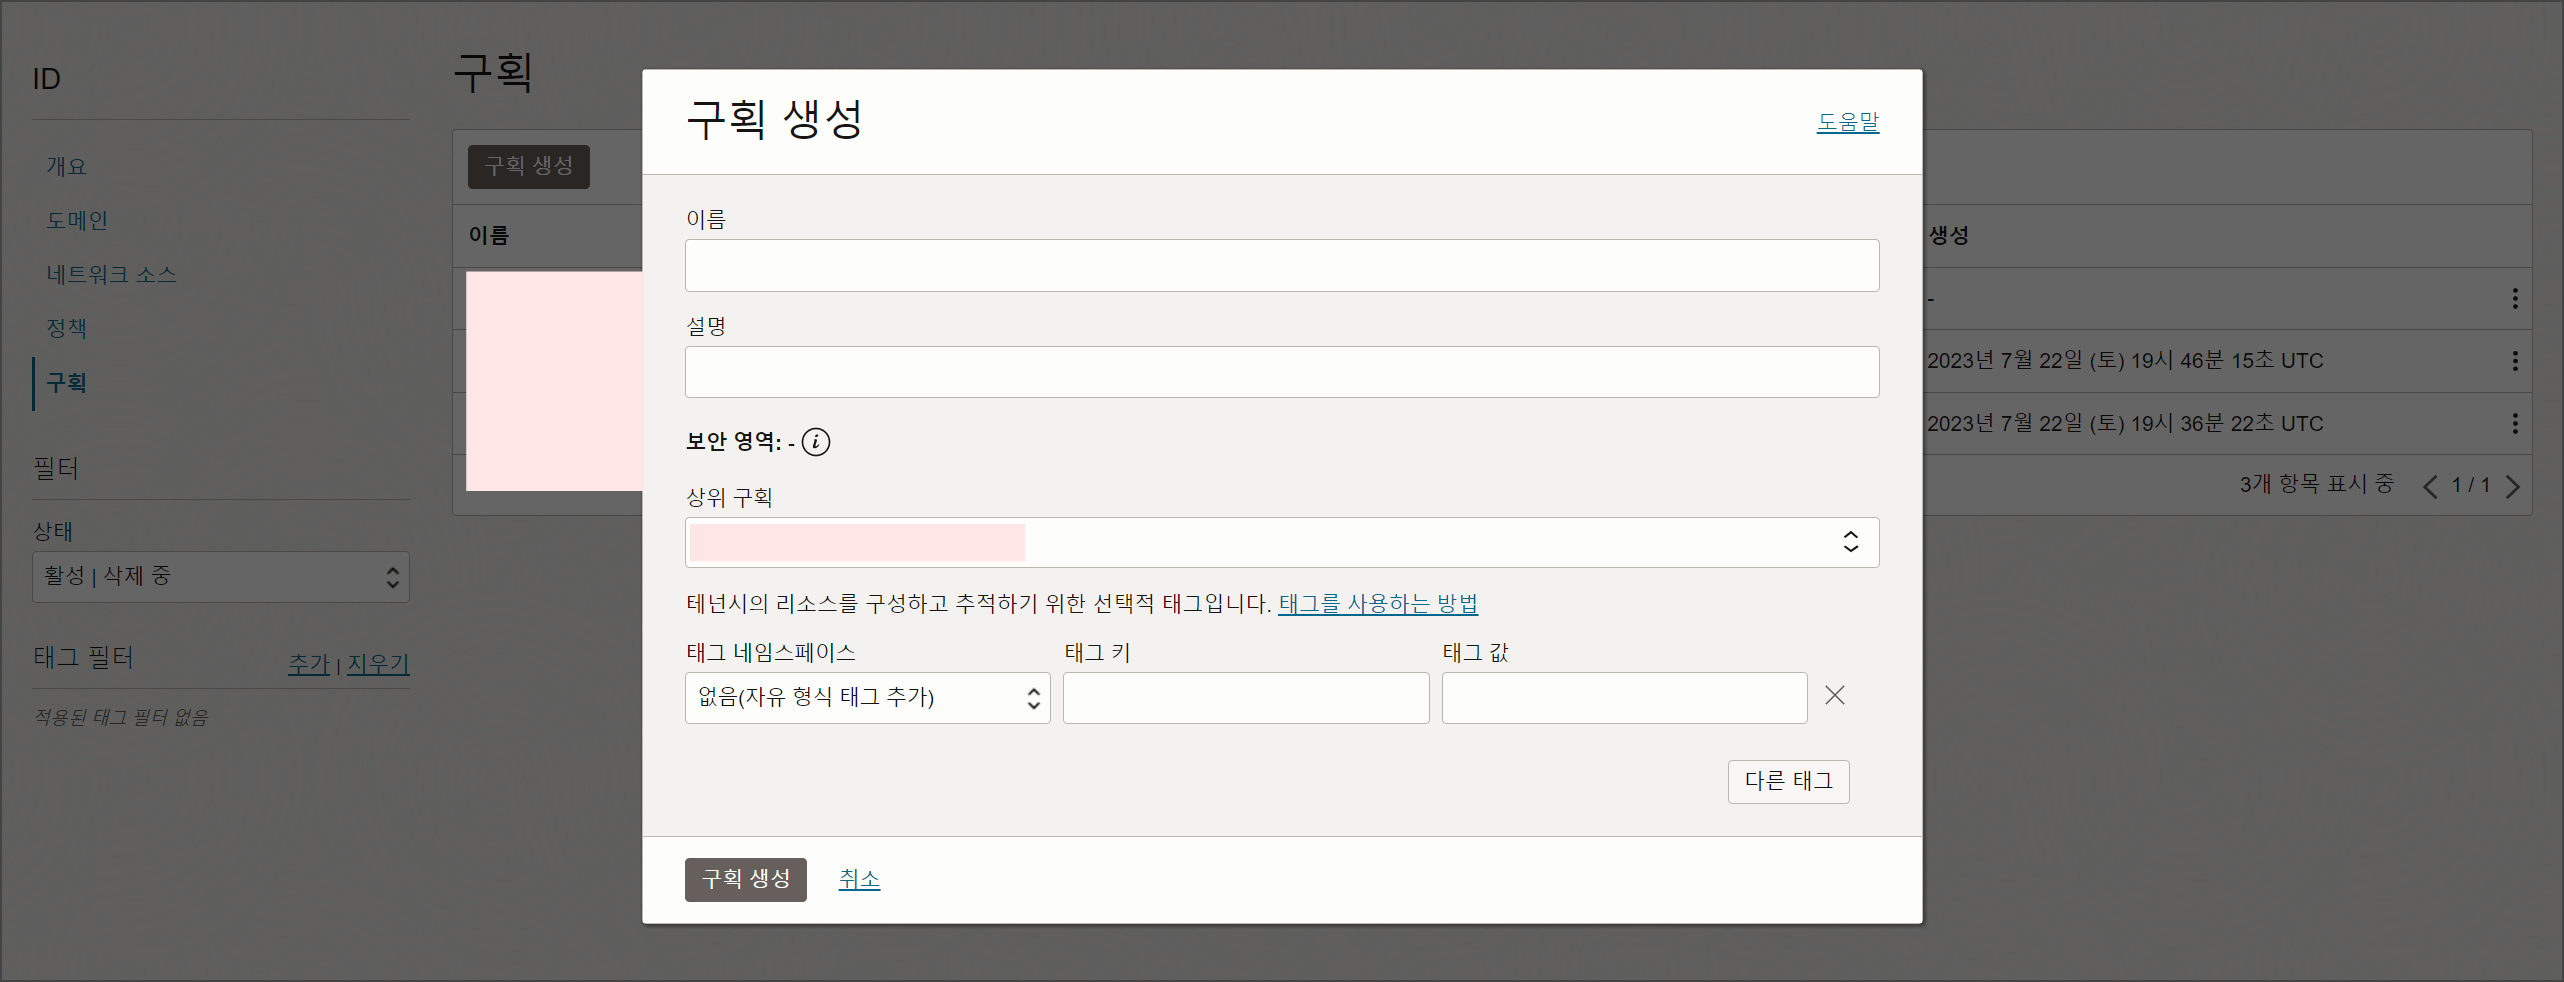Open actions menu for 19시 46분 15초 row
The width and height of the screenshot is (2564, 982).
point(2515,361)
